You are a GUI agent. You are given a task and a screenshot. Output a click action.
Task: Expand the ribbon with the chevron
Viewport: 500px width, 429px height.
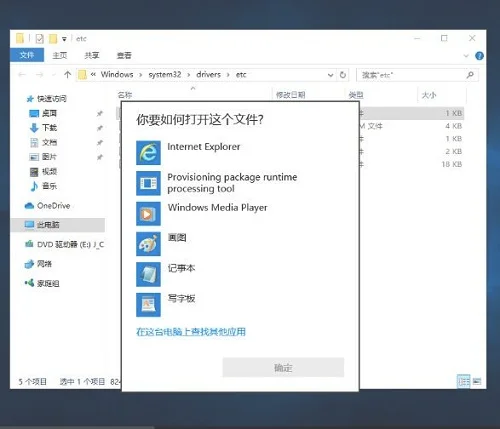click(x=466, y=56)
